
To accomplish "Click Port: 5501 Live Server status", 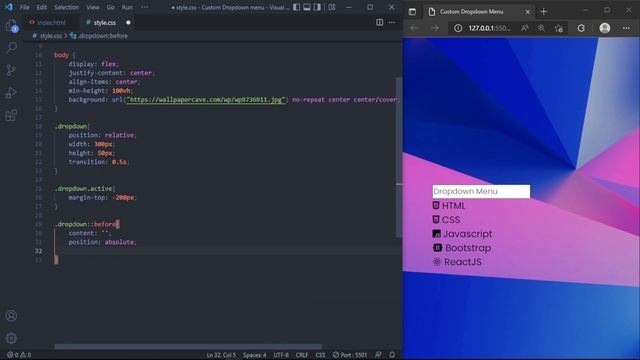I will (x=350, y=355).
